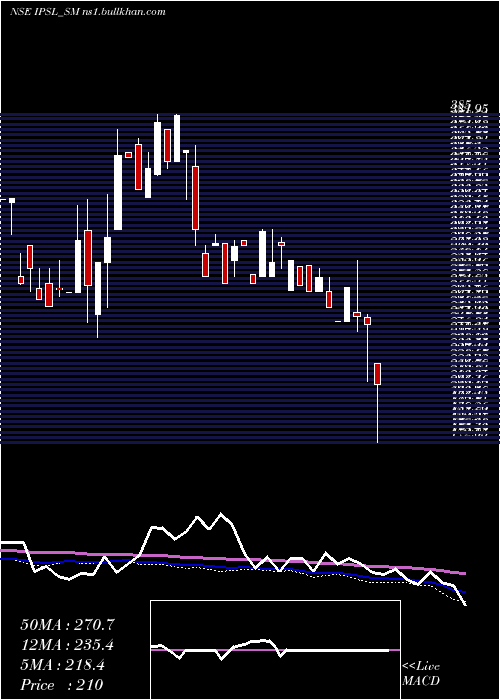
Task: Click the '5MA : 218.4' value
Action: (62, 665)
